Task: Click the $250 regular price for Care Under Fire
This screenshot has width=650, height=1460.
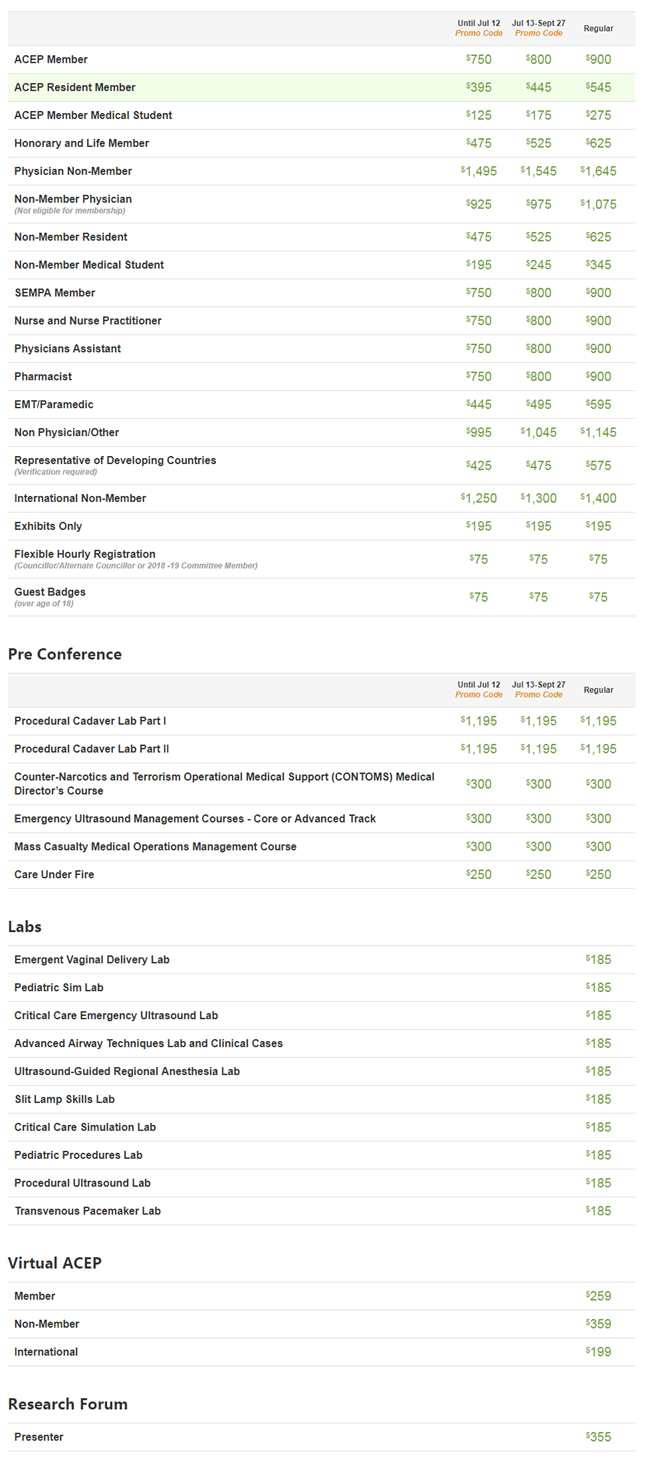Action: (x=598, y=876)
